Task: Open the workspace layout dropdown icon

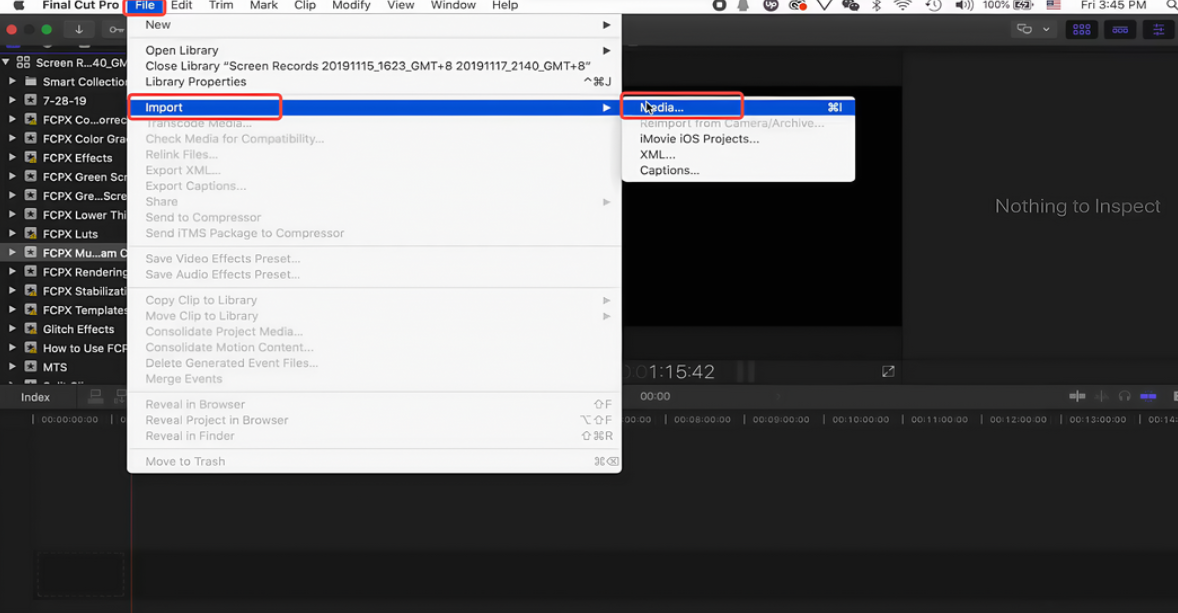Action: [x=1033, y=29]
